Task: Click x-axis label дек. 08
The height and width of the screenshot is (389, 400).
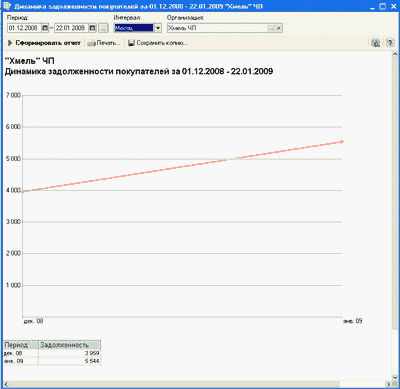Action: tap(33, 321)
